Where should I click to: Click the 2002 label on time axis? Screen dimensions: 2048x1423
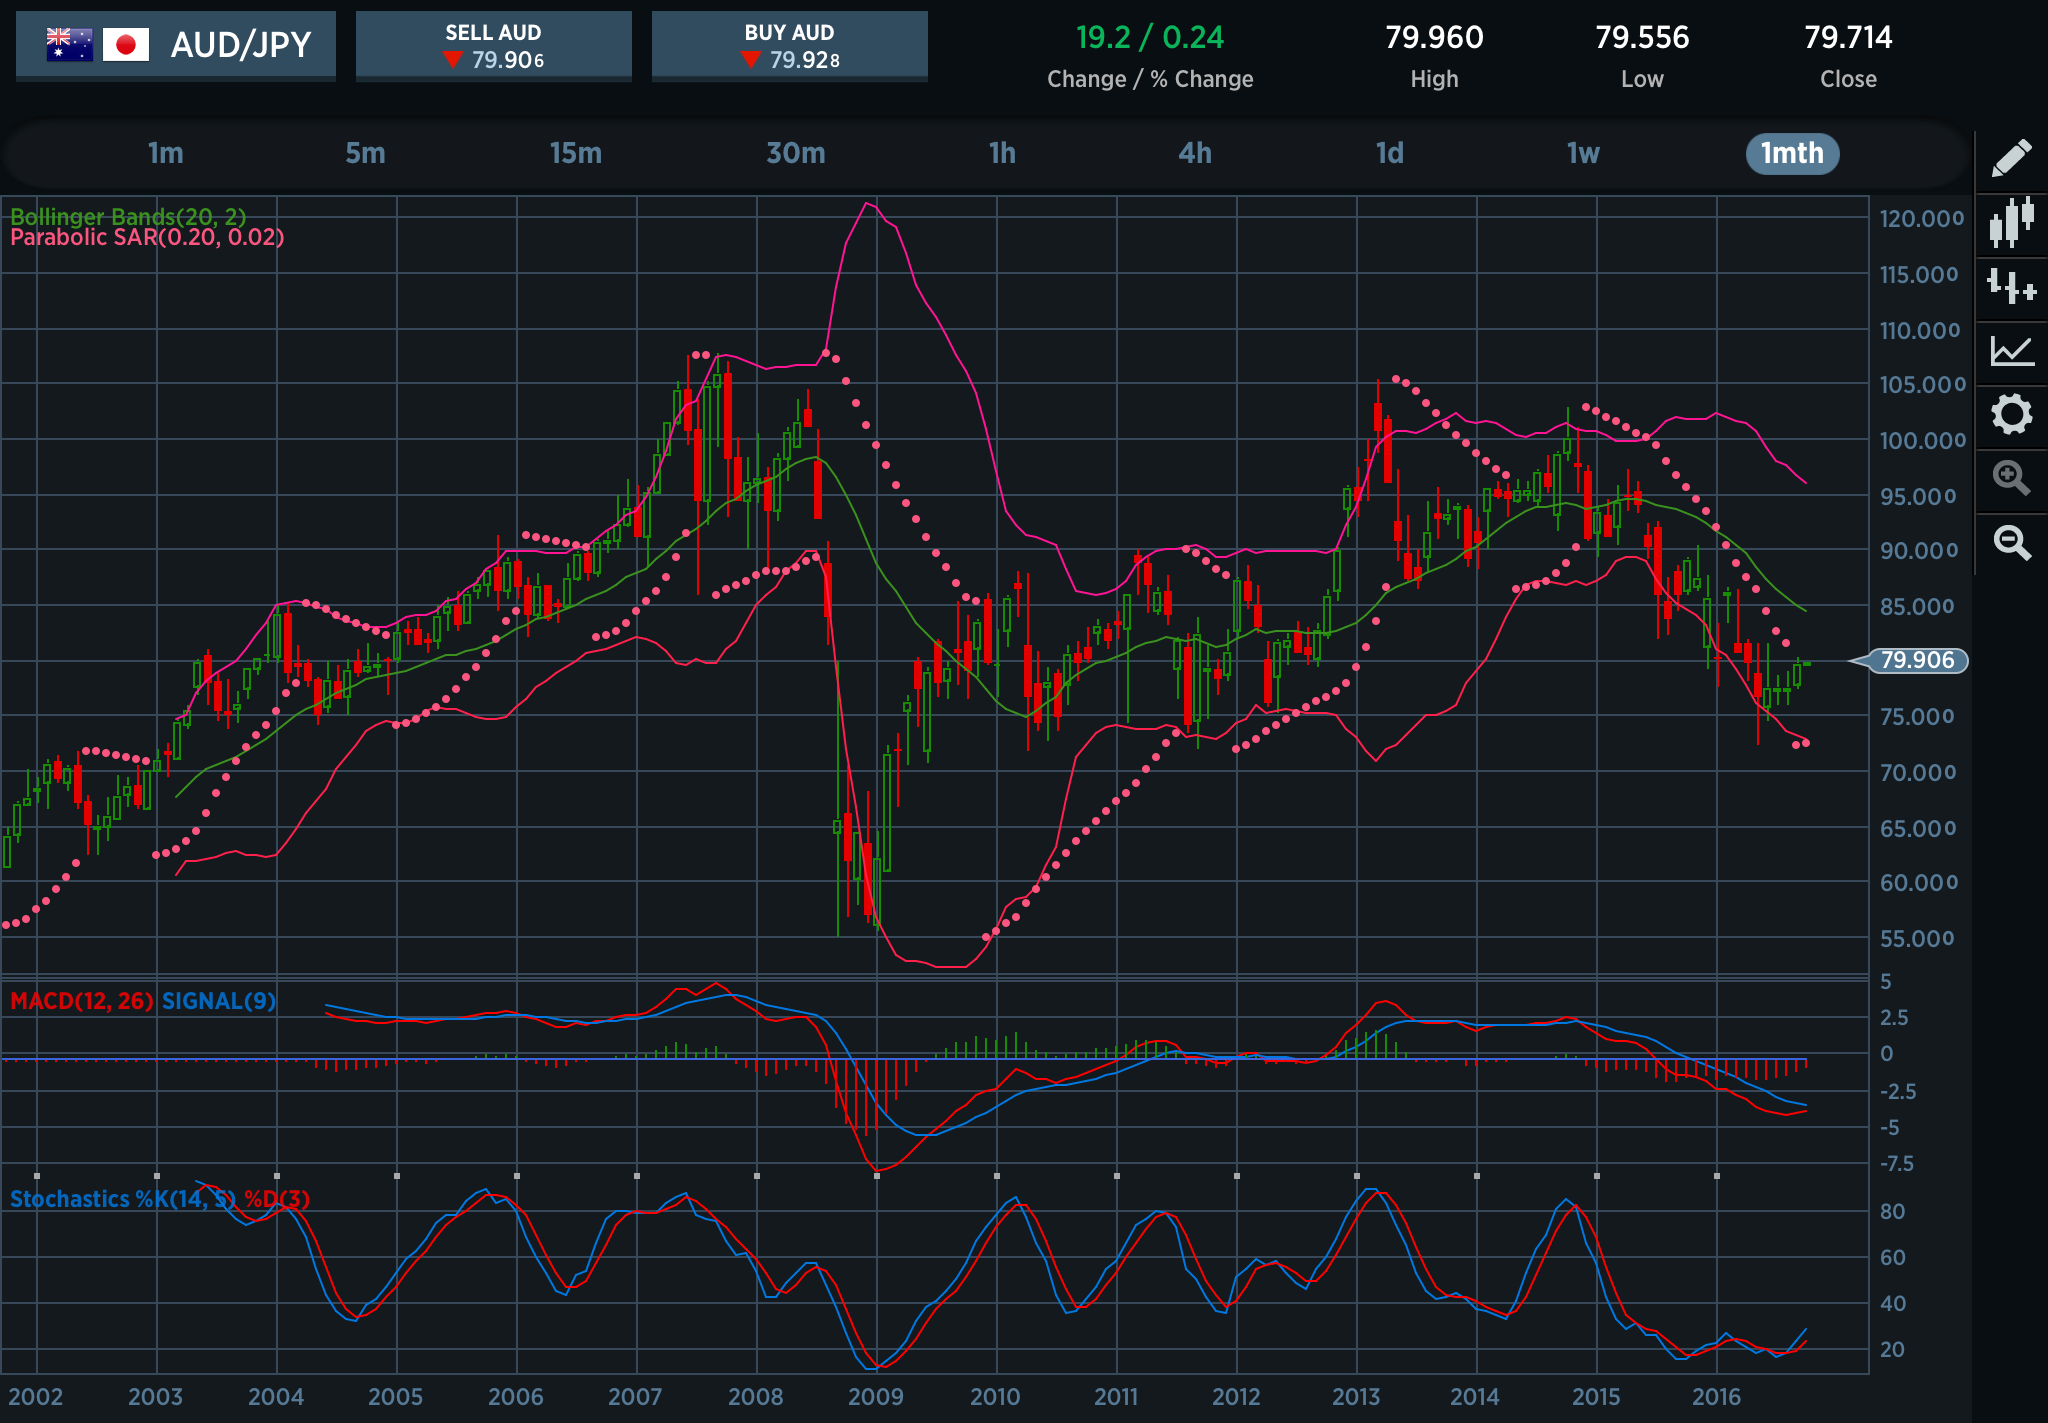pyautogui.click(x=35, y=1397)
